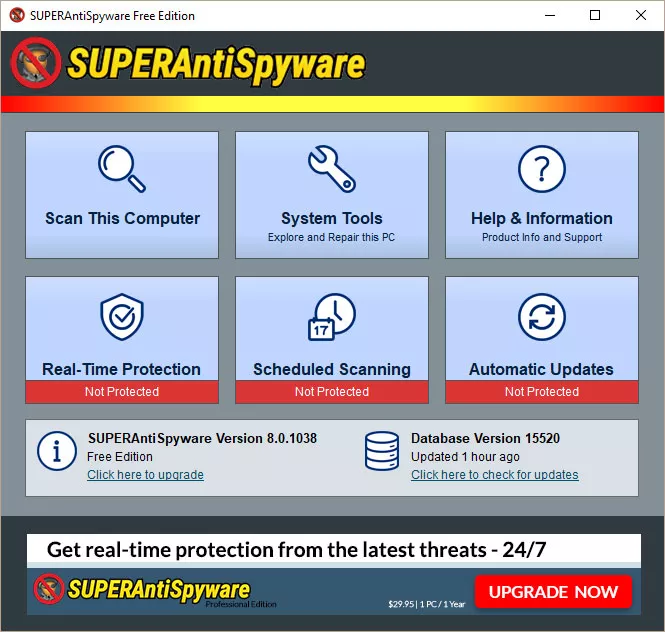Open System Tools tile label
665x632 pixels.
click(x=332, y=218)
